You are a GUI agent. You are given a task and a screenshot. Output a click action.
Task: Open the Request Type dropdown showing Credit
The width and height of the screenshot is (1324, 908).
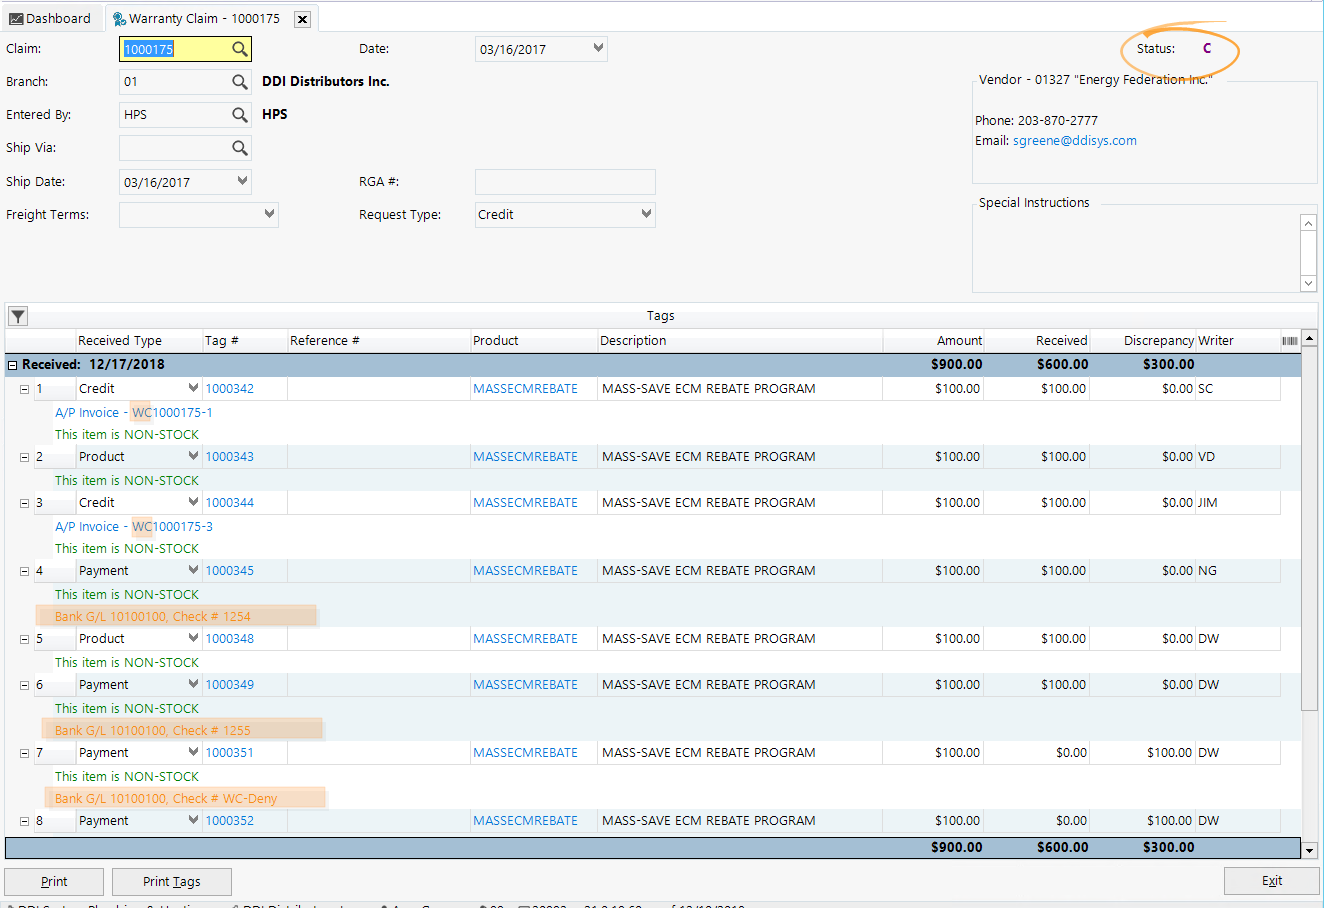pyautogui.click(x=647, y=214)
